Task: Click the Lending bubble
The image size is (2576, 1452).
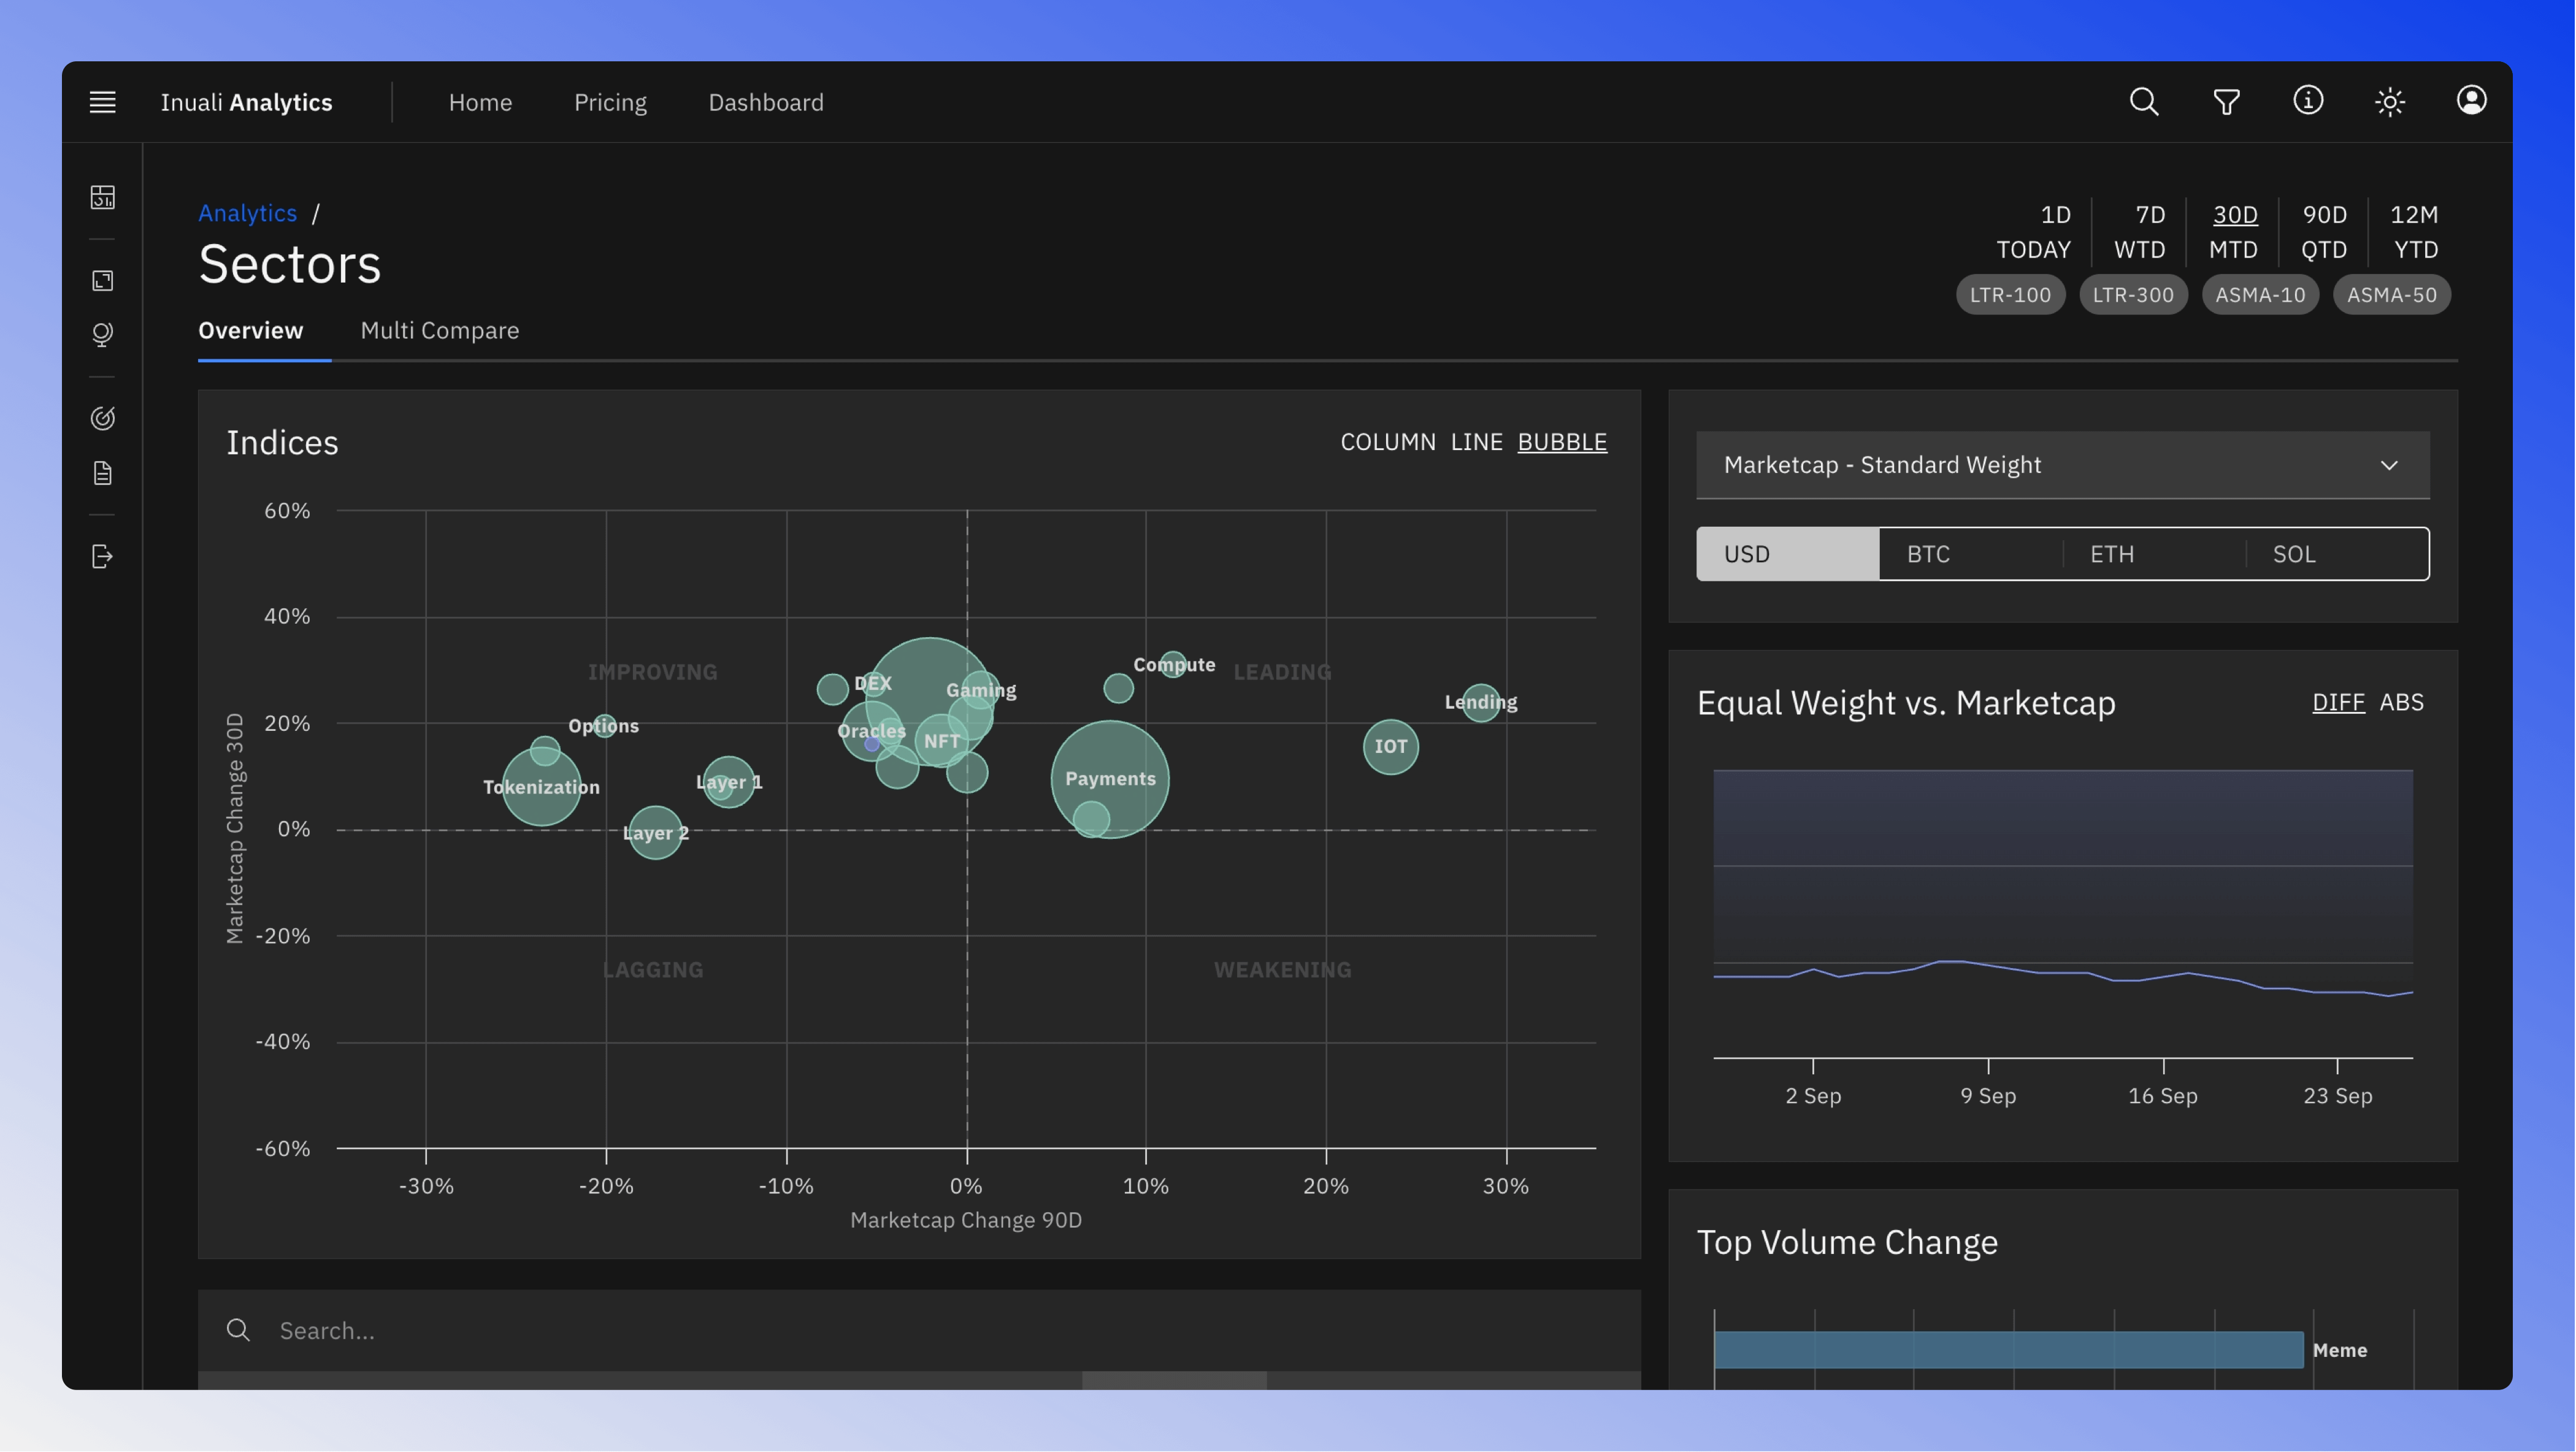Action: [1480, 702]
